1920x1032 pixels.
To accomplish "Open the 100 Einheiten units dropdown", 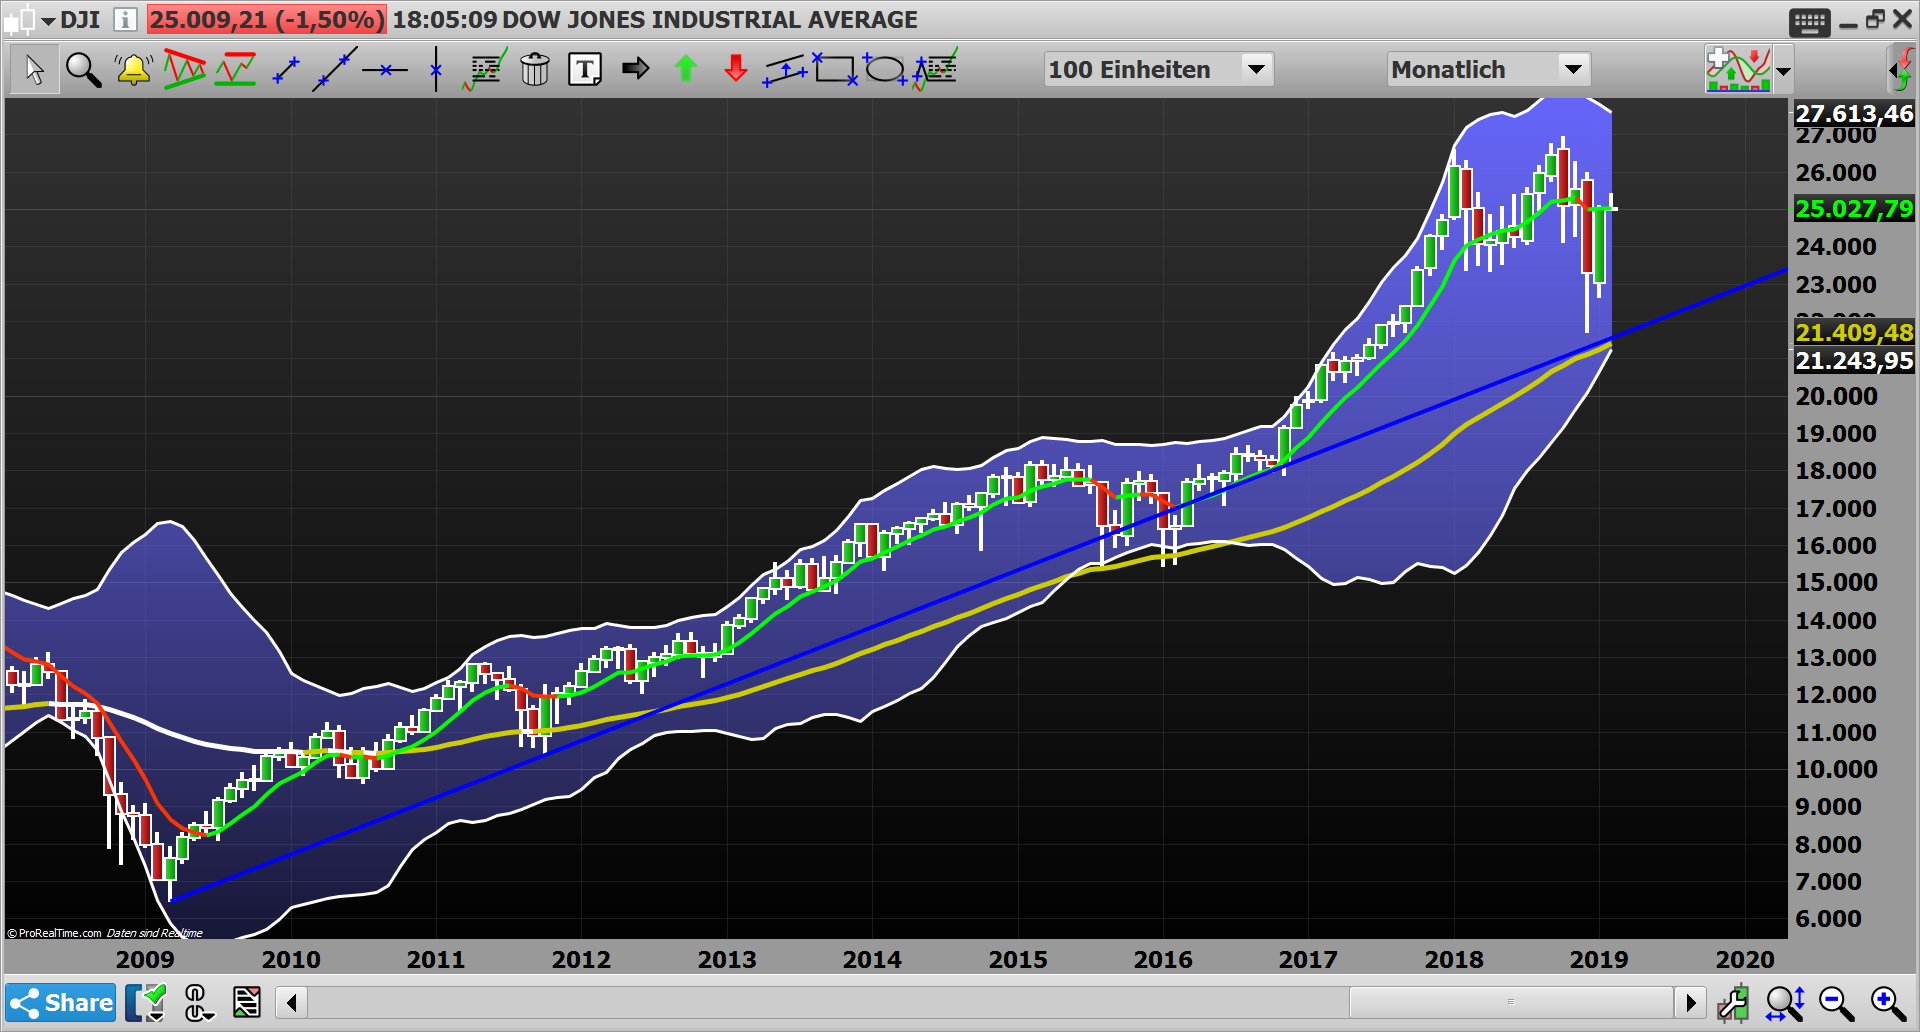I will click(1158, 70).
